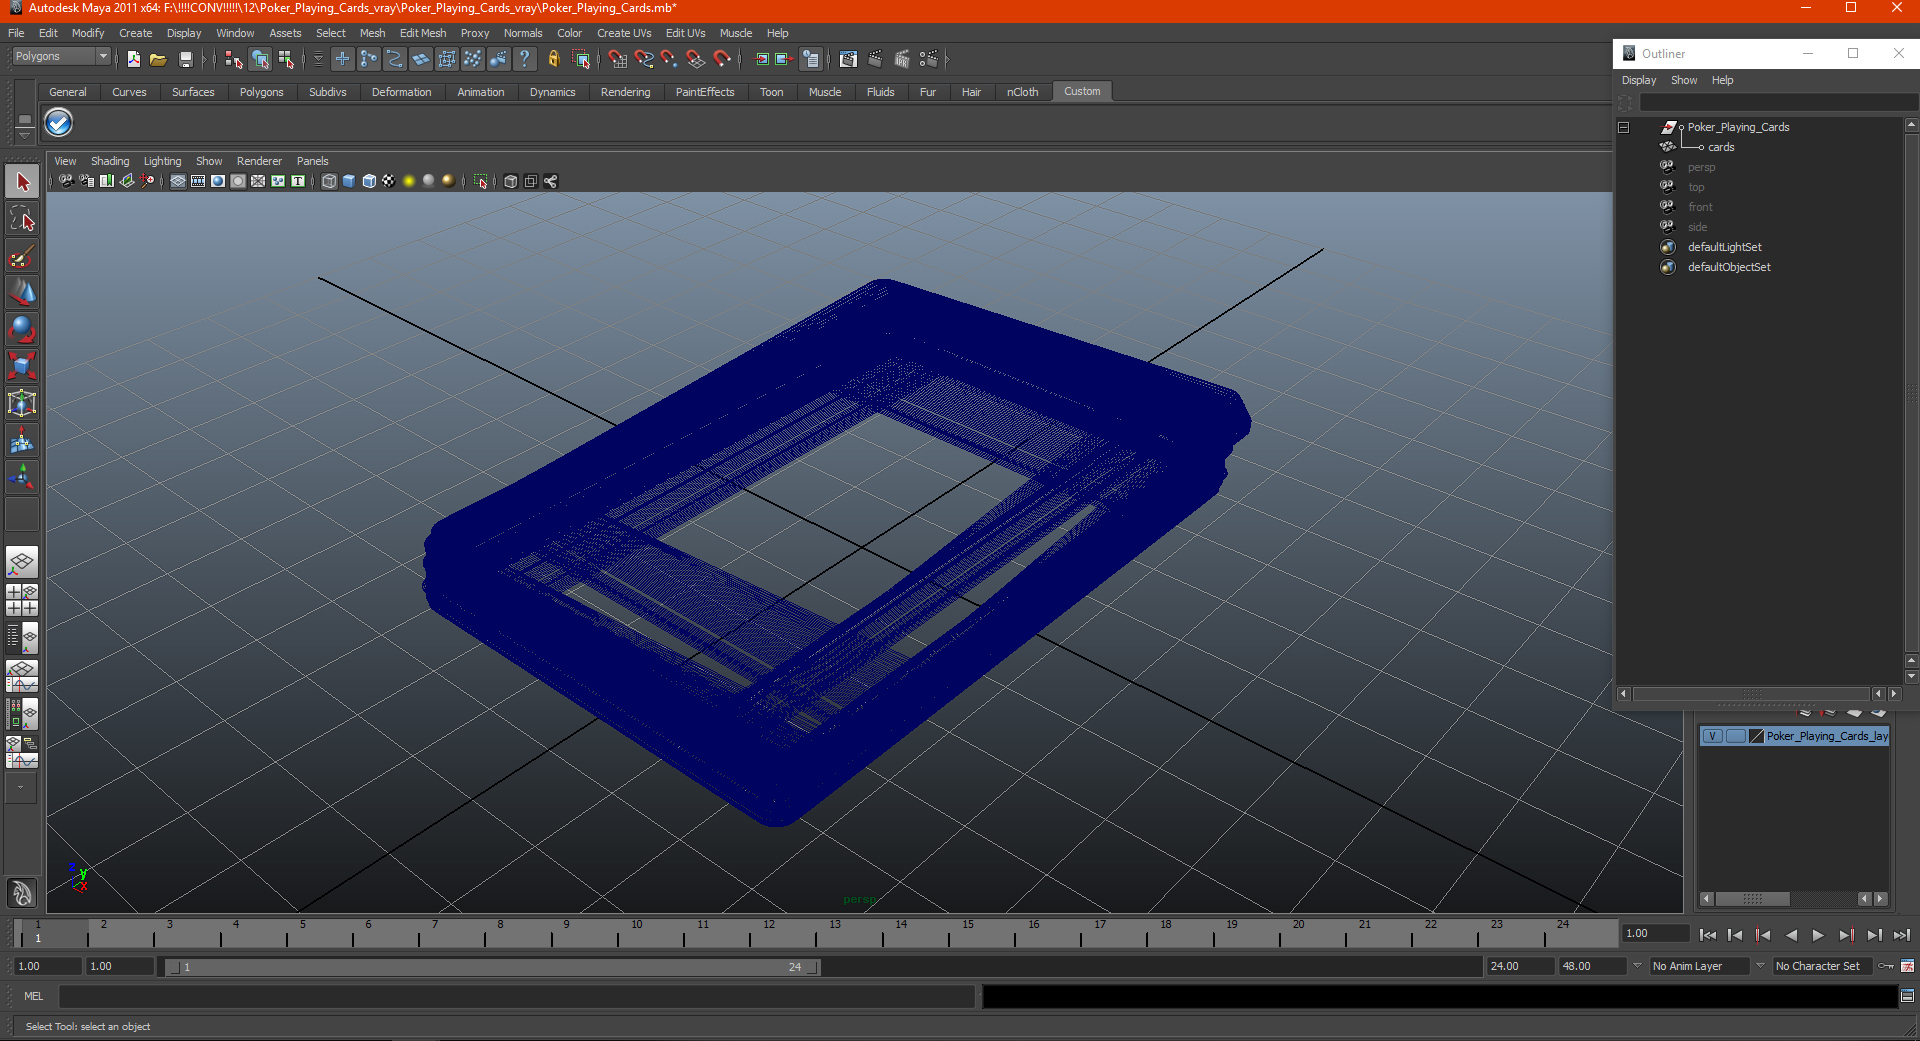Toggle select by hierarchy mode
This screenshot has height=1041, width=1920.
coord(233,59)
